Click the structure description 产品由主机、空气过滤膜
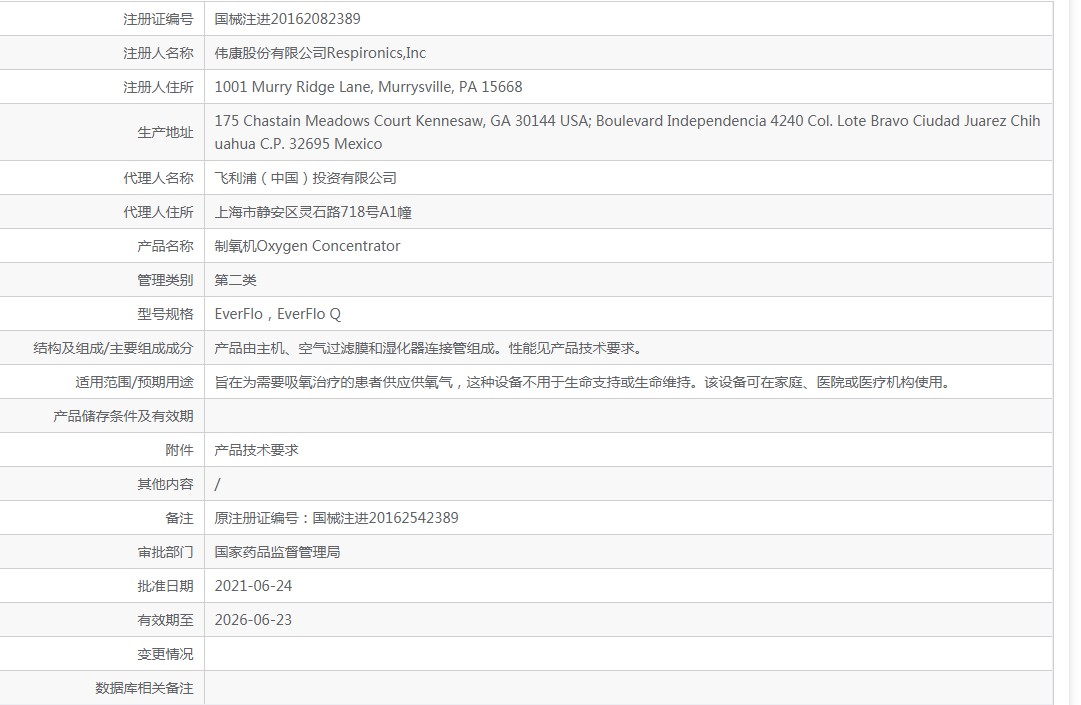The width and height of the screenshot is (1081, 705). point(429,348)
